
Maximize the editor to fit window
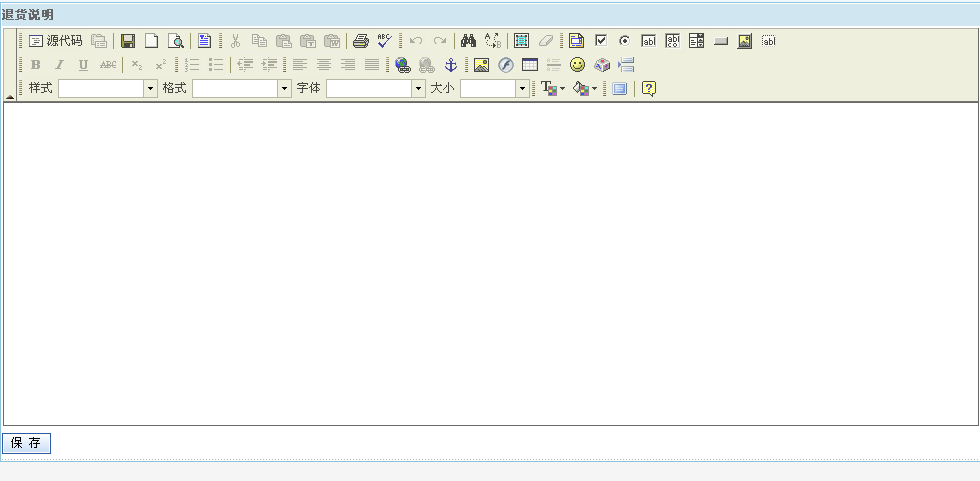[619, 89]
